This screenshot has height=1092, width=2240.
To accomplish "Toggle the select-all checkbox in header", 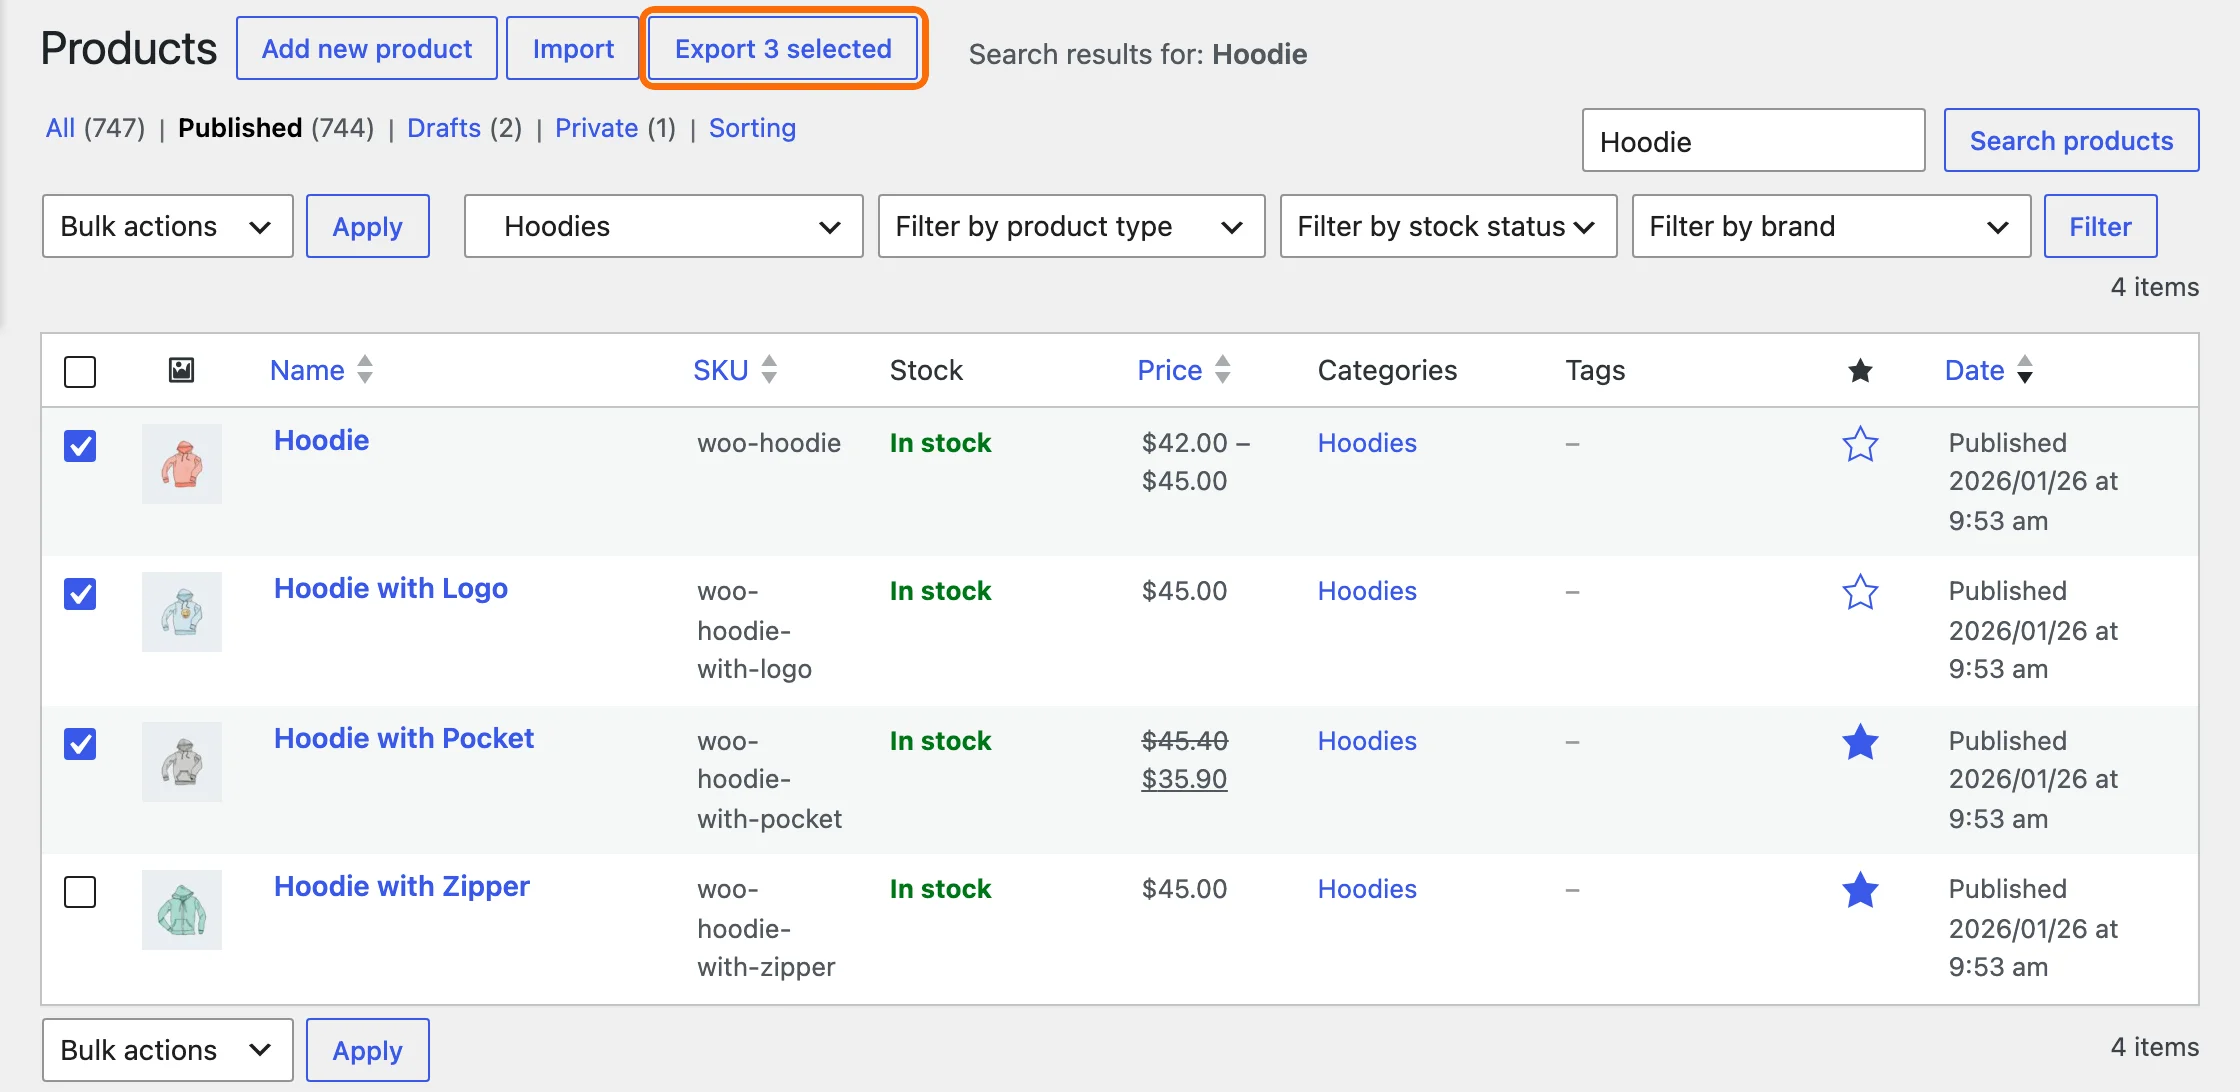I will click(x=80, y=372).
